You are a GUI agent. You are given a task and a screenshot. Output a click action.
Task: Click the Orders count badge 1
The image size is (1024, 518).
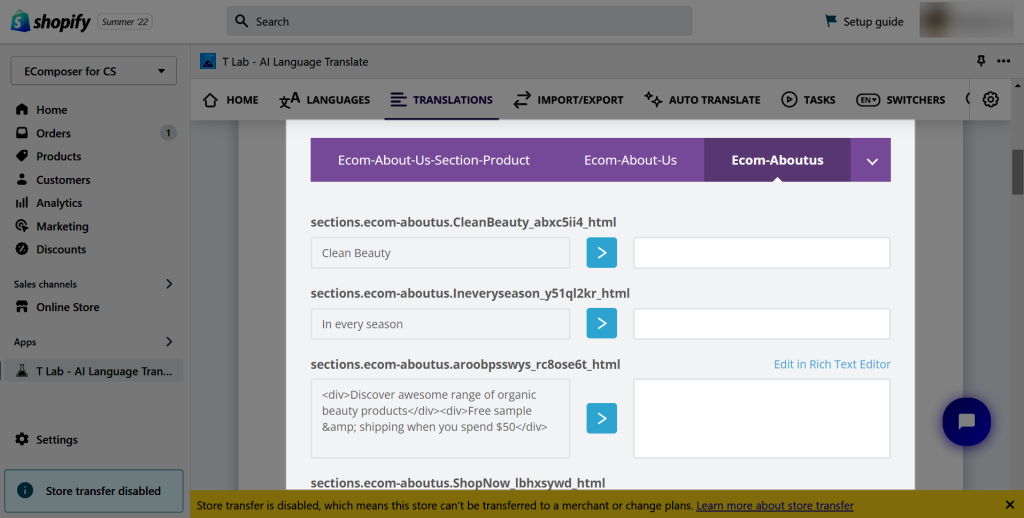pyautogui.click(x=168, y=133)
